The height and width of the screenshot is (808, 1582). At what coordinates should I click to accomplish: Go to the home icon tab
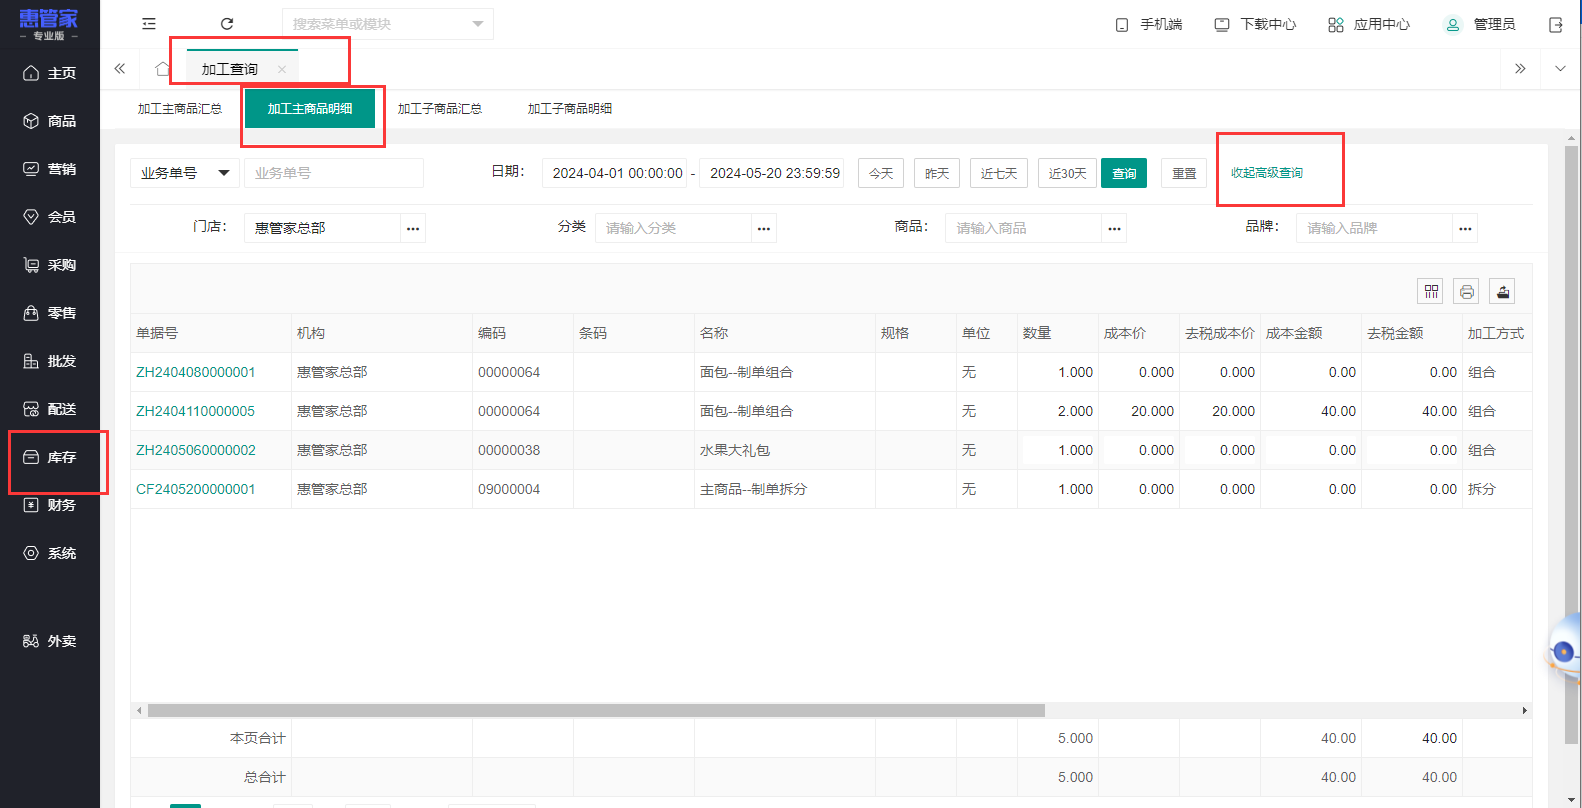[x=162, y=69]
